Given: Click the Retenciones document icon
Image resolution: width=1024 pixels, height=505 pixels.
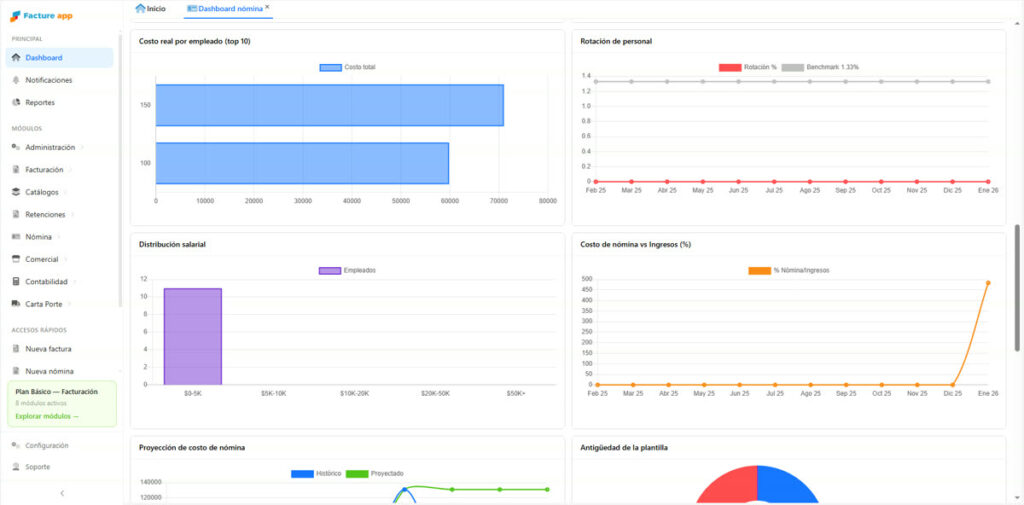Looking at the screenshot, I should click(x=16, y=214).
